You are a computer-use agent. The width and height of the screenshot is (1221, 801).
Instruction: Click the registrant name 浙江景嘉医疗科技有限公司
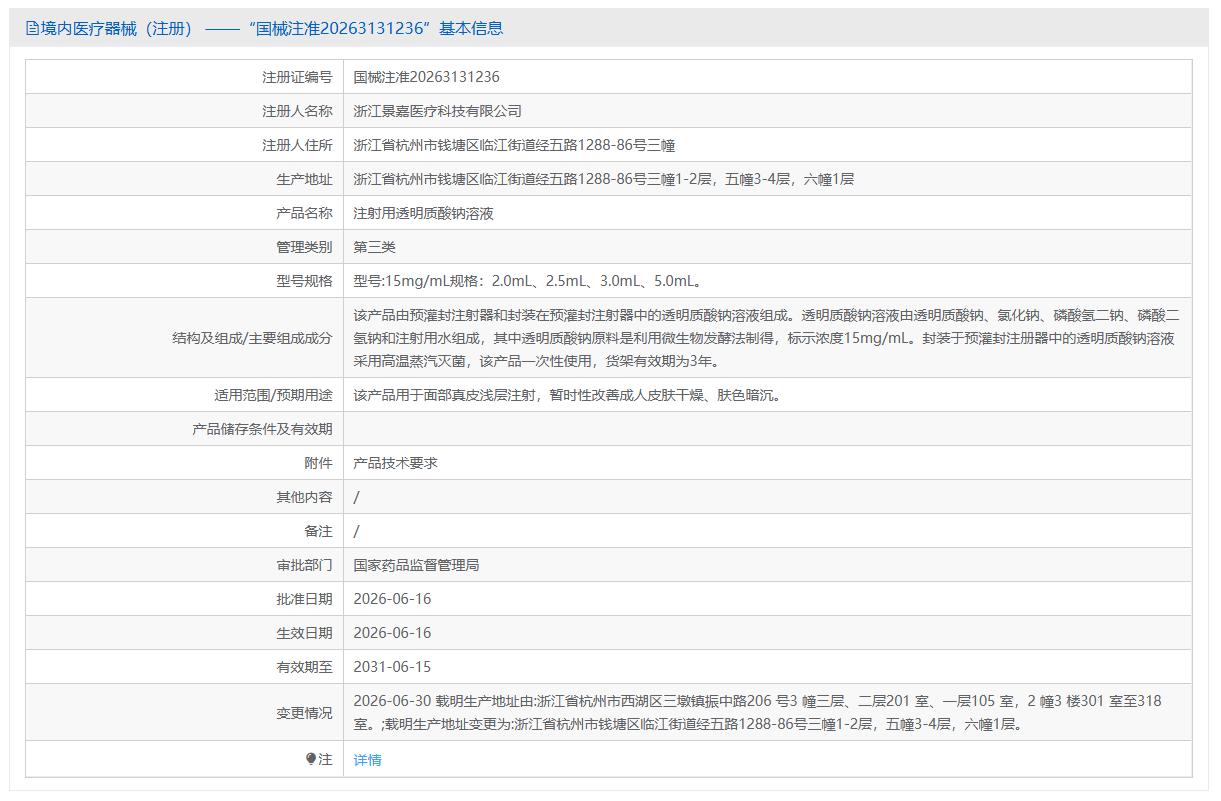(438, 111)
